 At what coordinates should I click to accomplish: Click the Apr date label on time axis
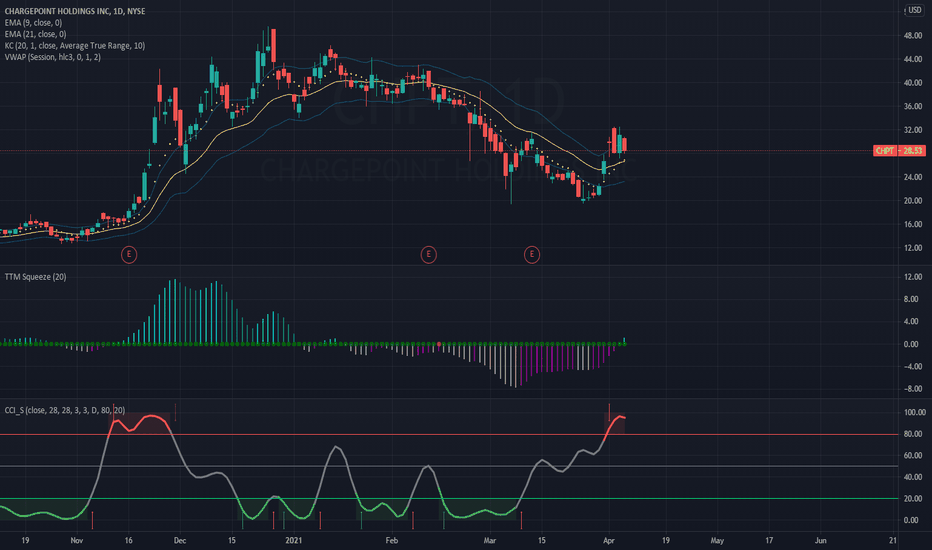[609, 540]
